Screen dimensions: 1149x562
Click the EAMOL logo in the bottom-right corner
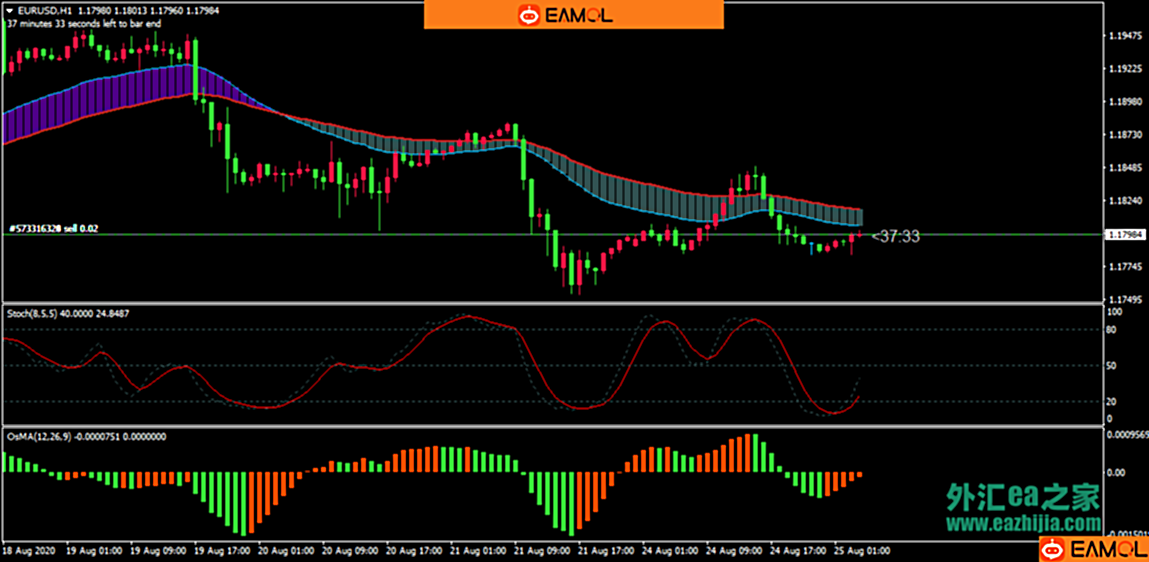click(1092, 548)
